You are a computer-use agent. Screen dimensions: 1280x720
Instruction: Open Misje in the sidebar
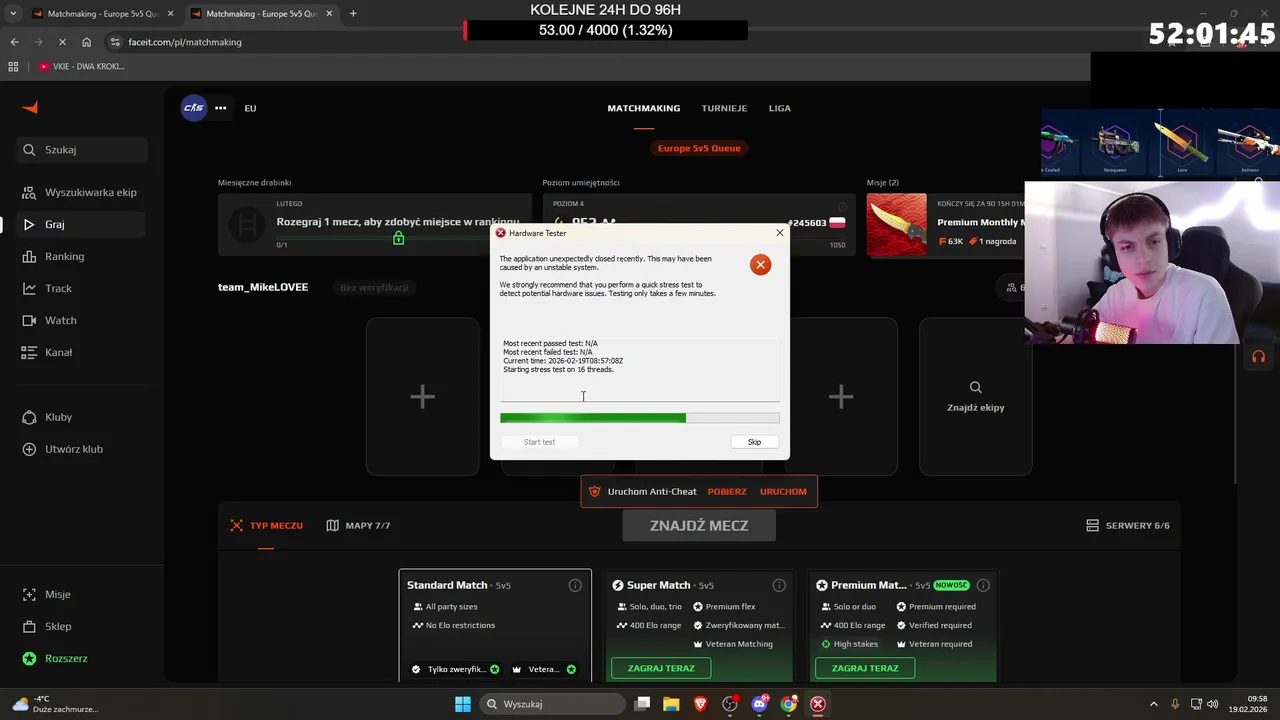80,594
